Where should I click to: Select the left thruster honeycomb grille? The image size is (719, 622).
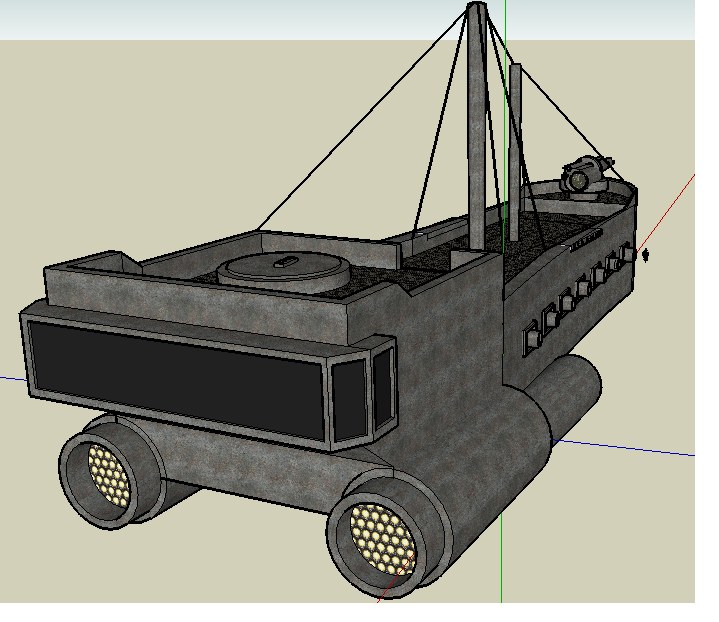[109, 473]
